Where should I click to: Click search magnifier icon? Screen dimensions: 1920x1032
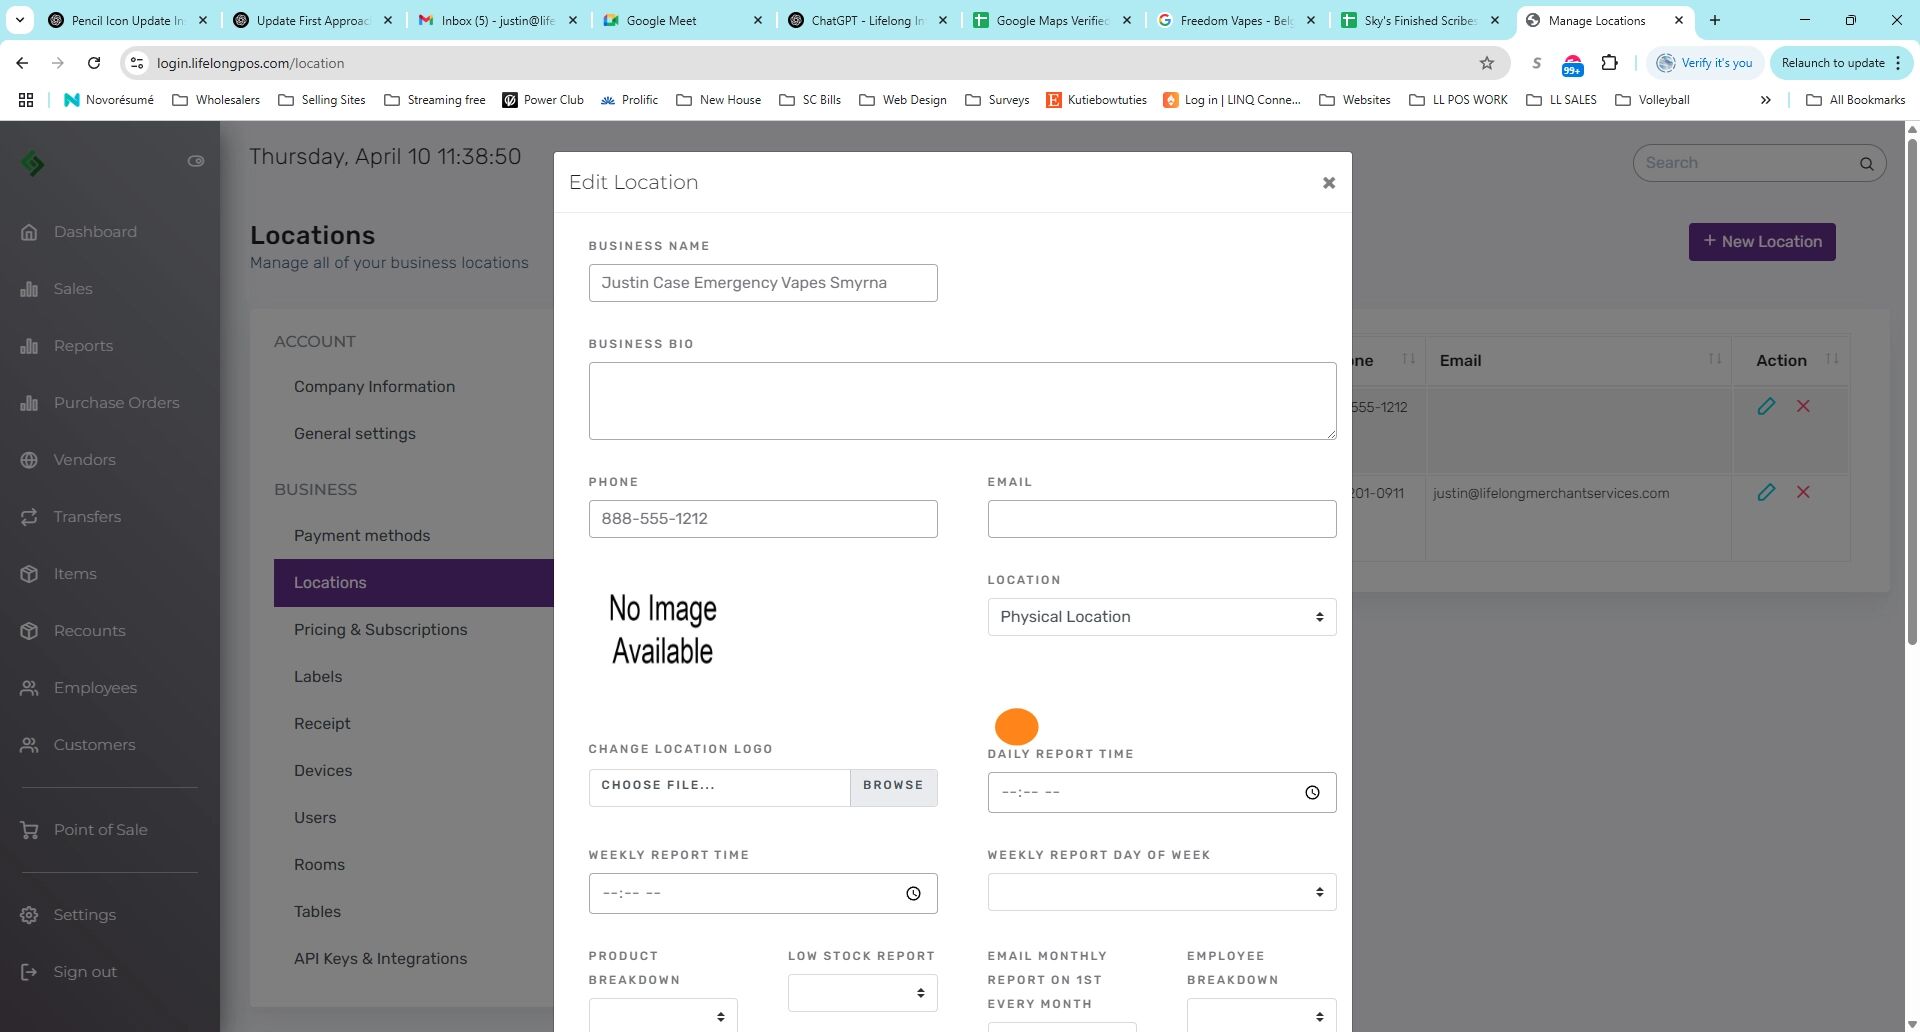pyautogui.click(x=1866, y=164)
